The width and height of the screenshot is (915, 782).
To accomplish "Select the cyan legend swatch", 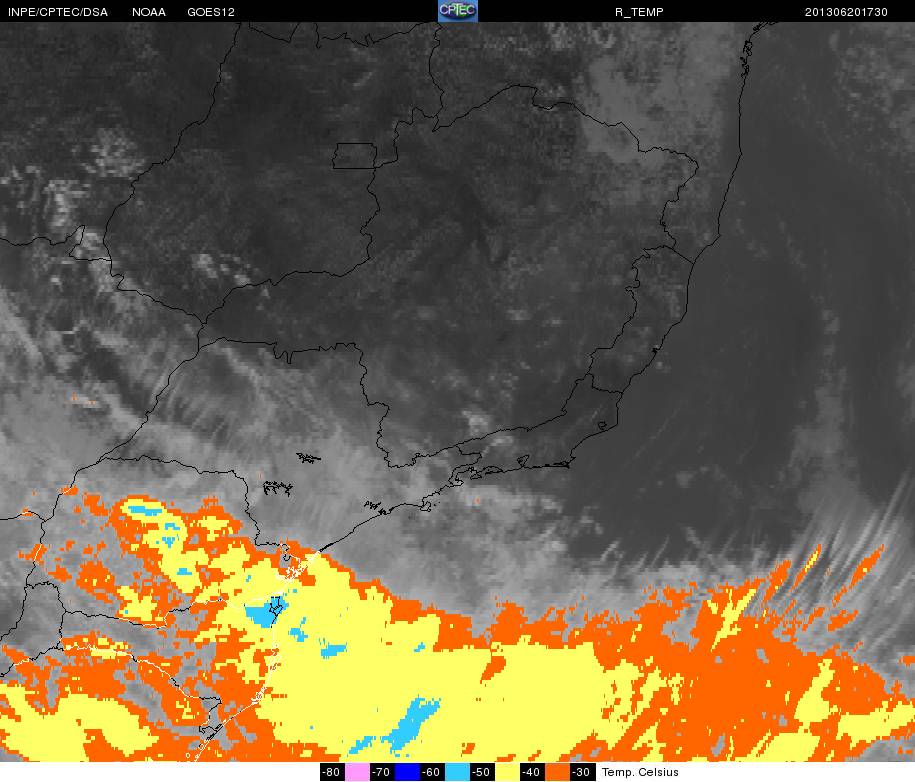I will pos(457,772).
